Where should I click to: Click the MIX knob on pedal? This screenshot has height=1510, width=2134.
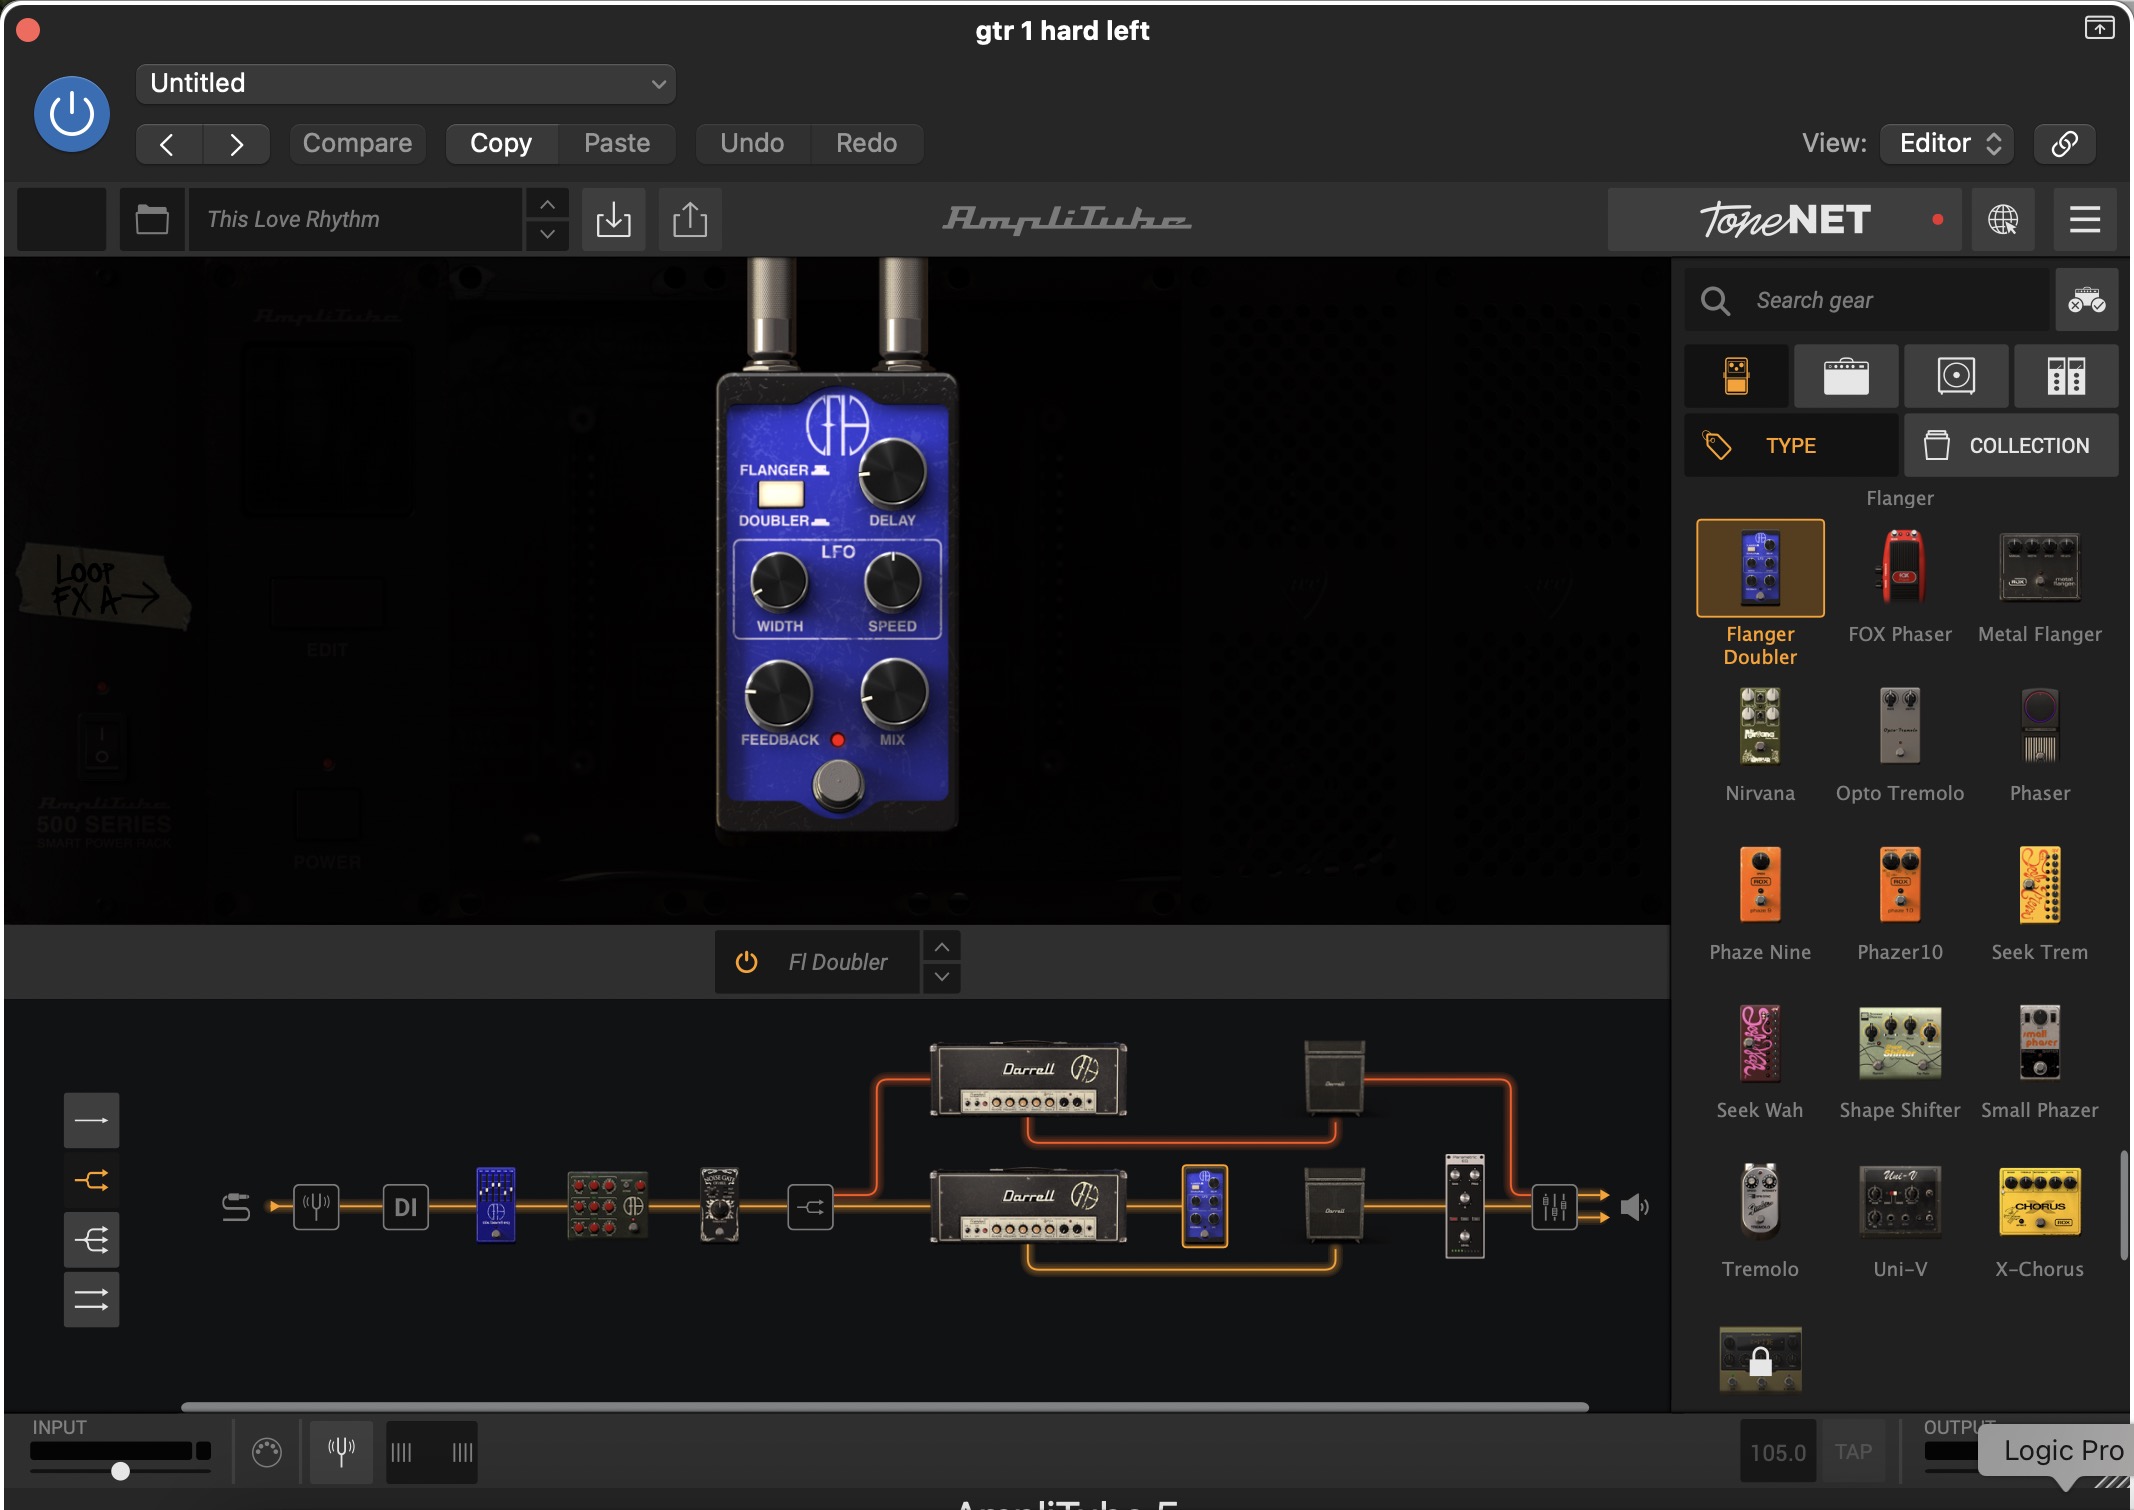pos(894,693)
